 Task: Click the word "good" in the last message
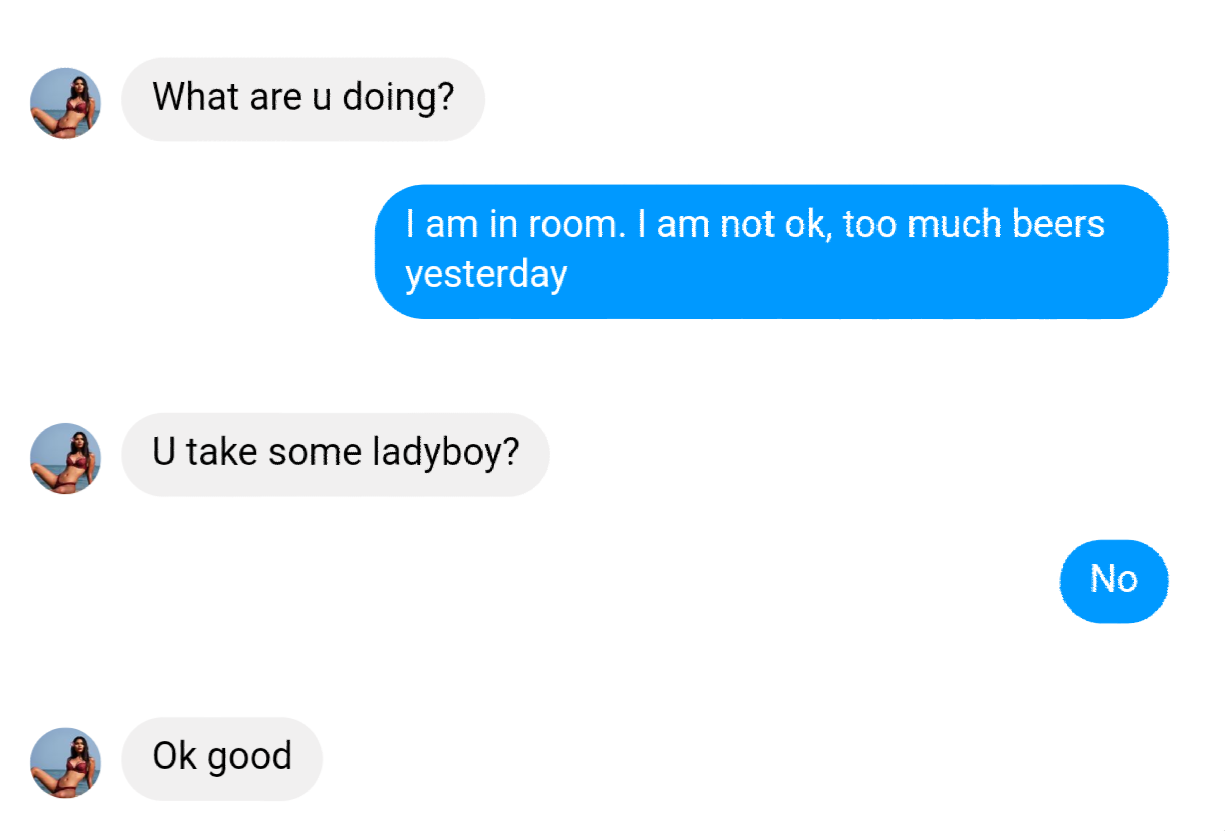[x=249, y=758]
